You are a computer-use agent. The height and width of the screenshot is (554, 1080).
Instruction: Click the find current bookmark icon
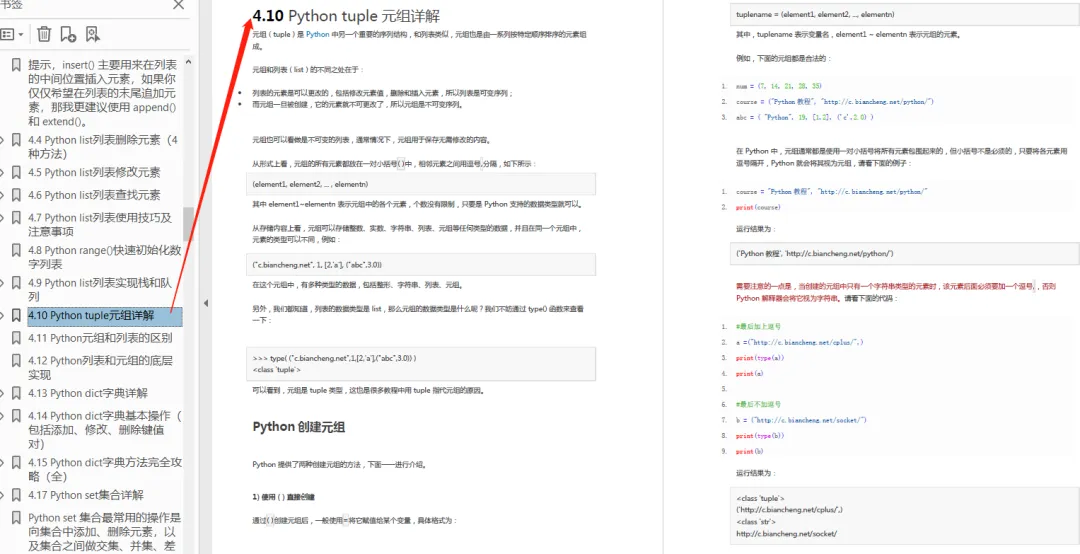92,34
